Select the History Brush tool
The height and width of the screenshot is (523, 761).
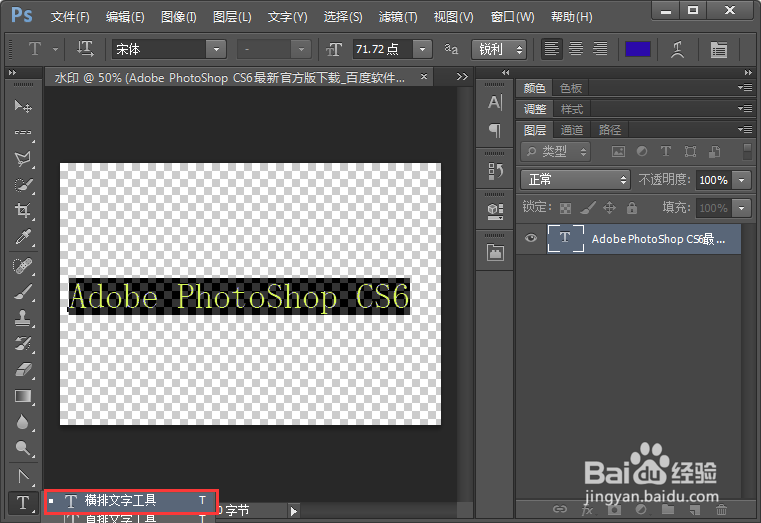(x=23, y=343)
